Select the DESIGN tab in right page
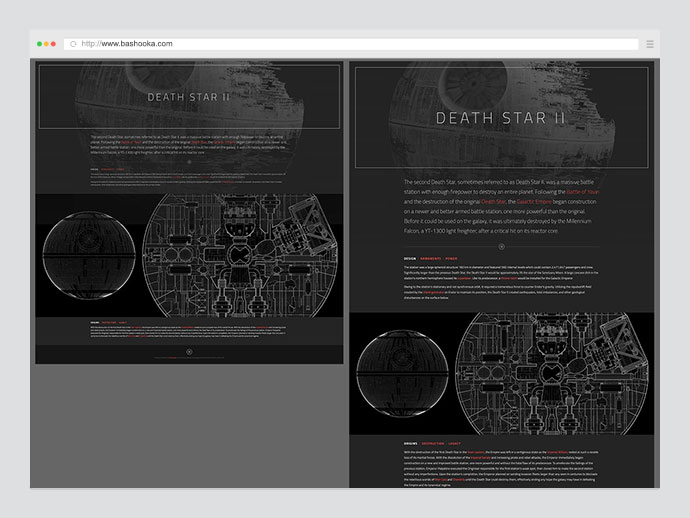This screenshot has height=518, width=690. tap(410, 259)
